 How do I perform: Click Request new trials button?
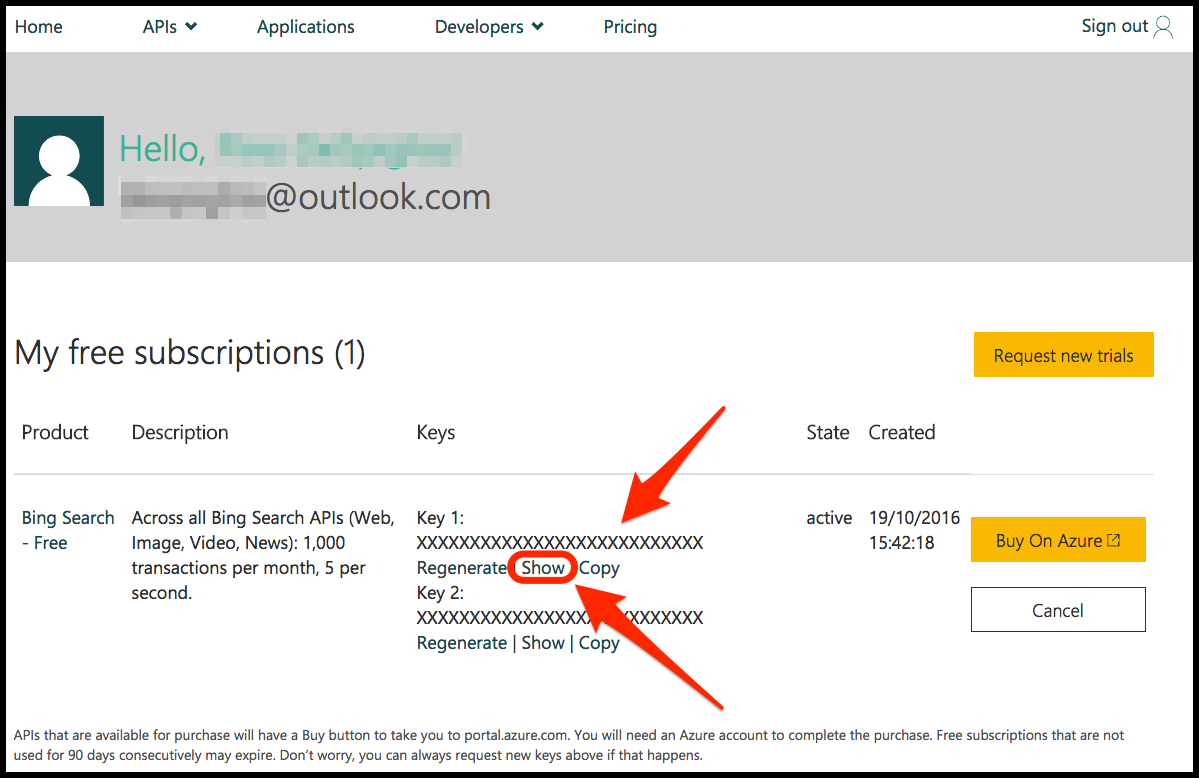pyautogui.click(x=1063, y=355)
